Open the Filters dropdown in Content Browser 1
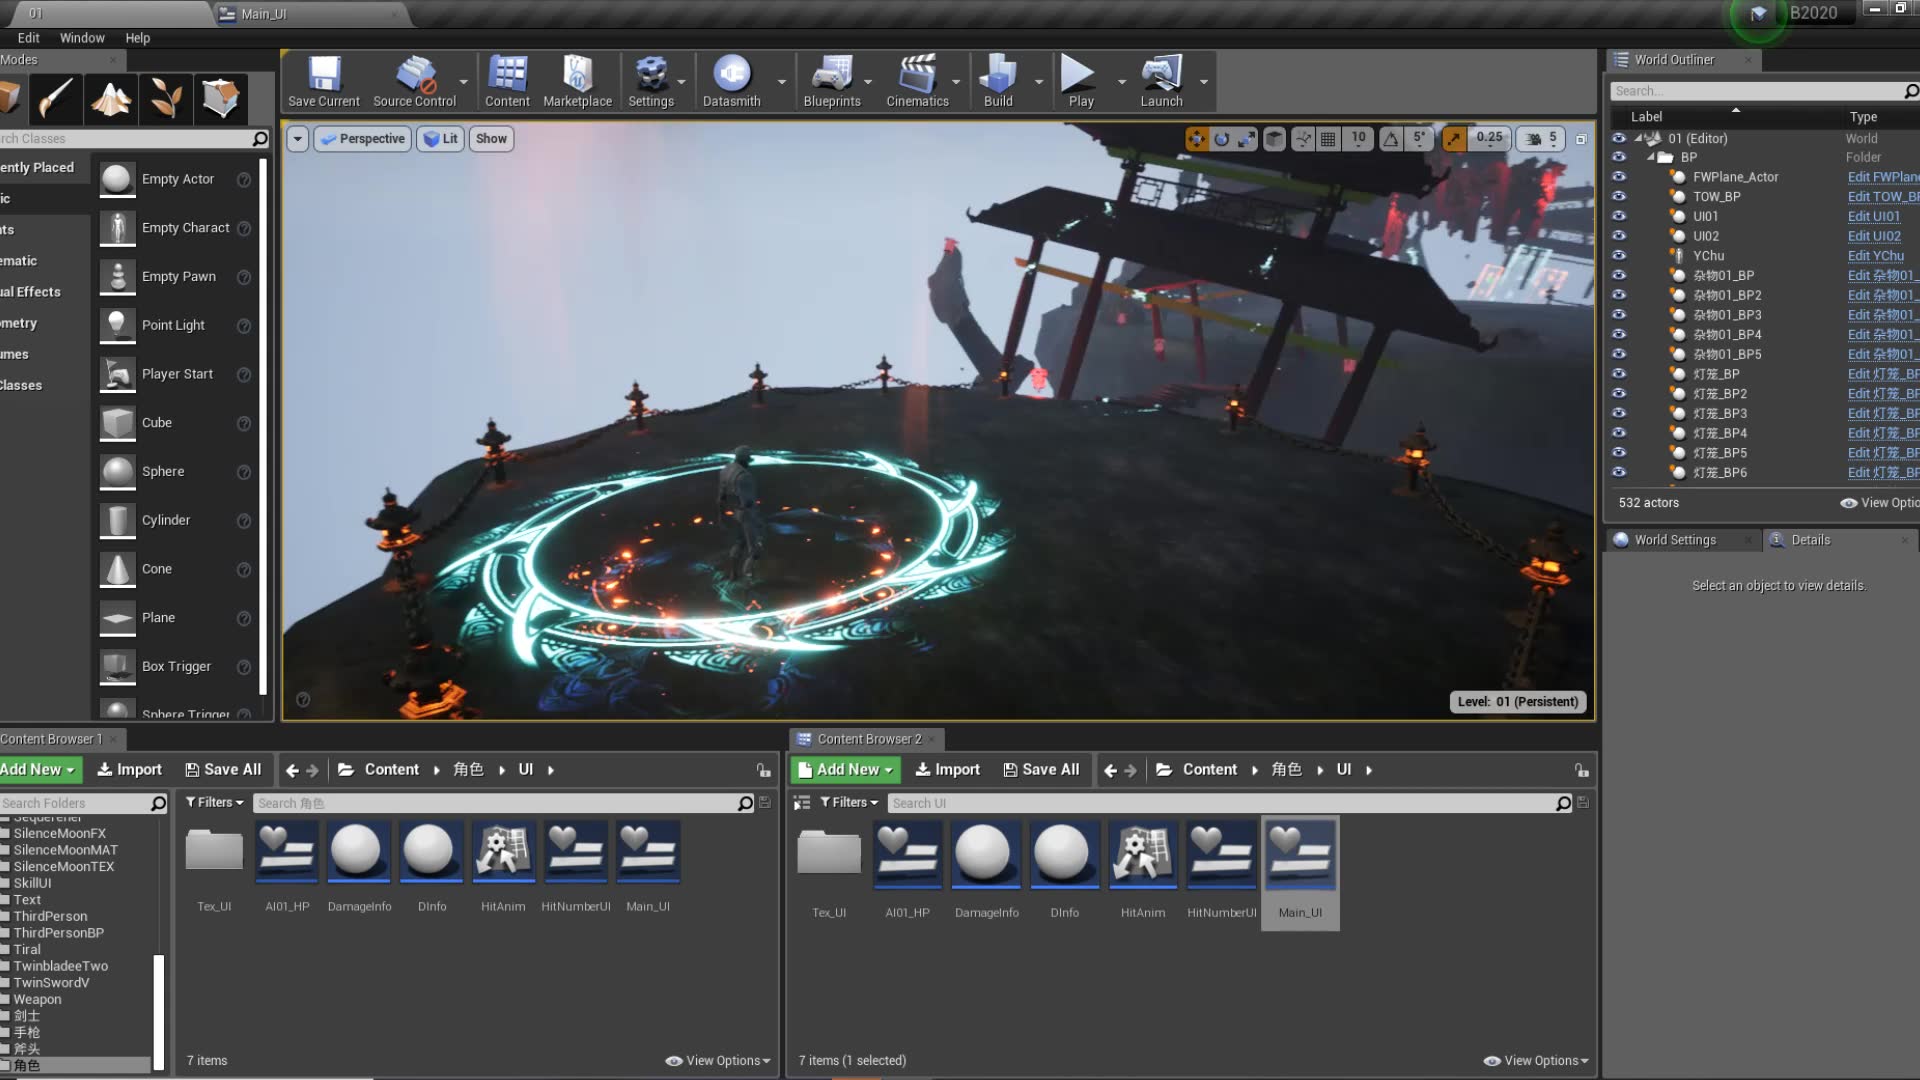Viewport: 1920px width, 1080px height. 212,802
